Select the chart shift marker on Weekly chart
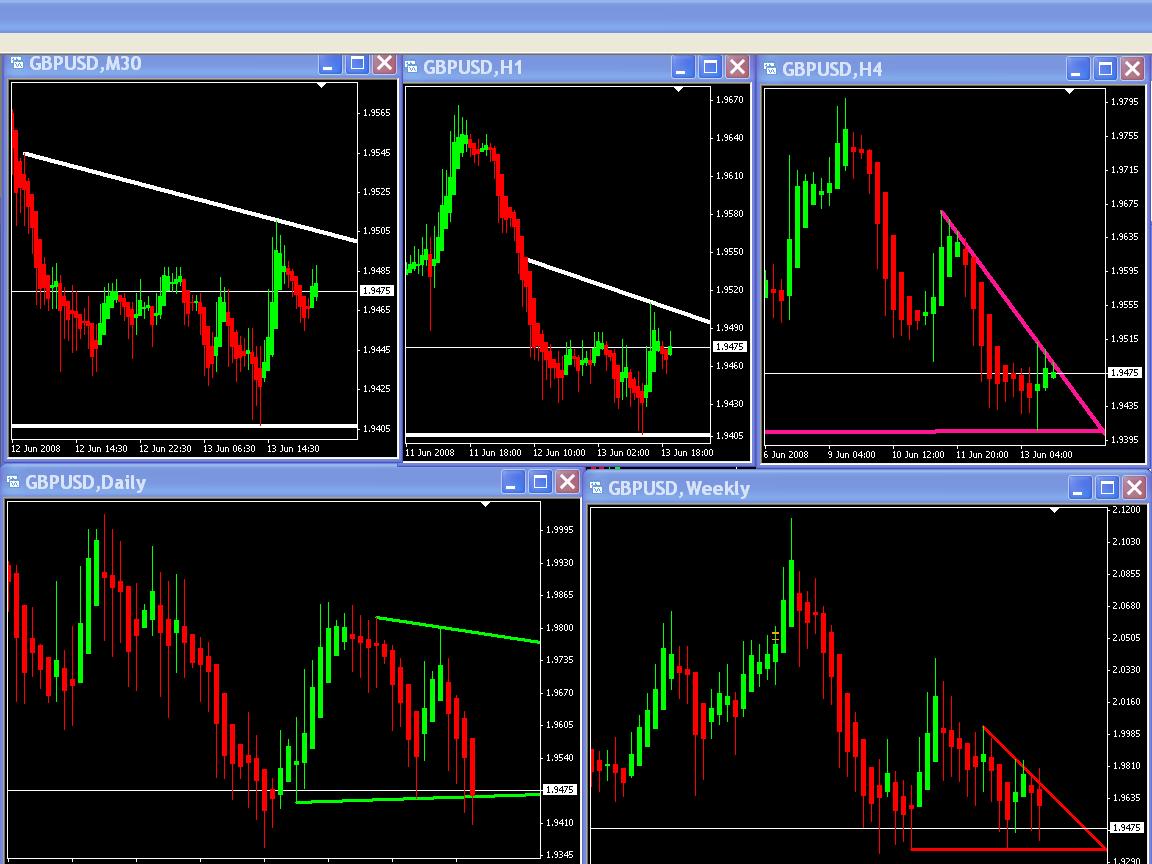The image size is (1152, 864). point(1054,510)
